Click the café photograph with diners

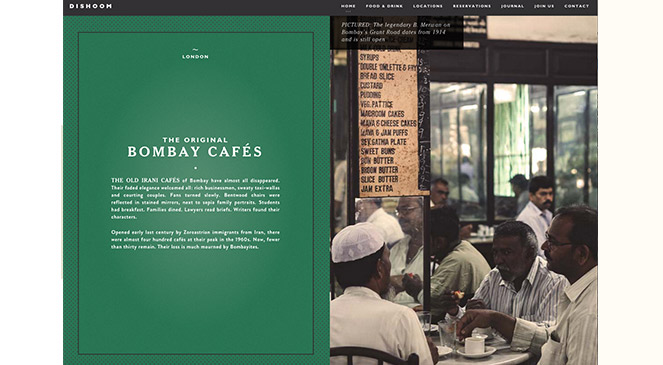(x=463, y=190)
